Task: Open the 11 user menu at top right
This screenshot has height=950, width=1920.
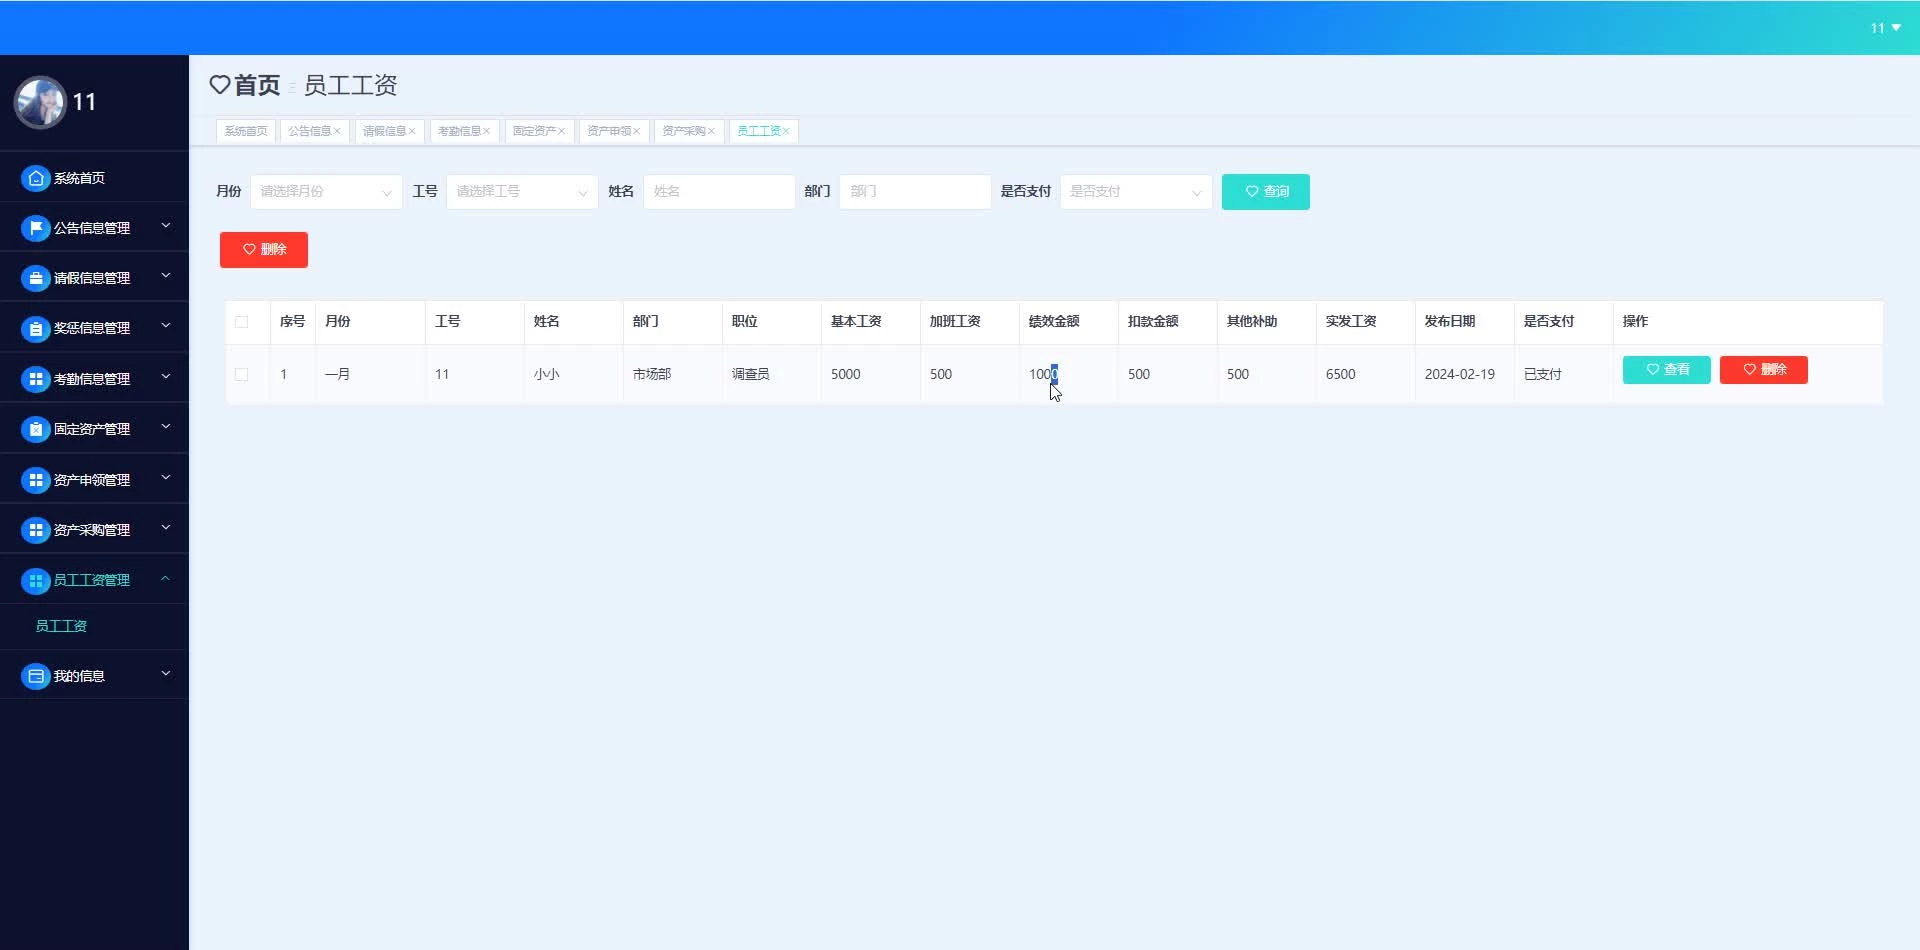Action: 1885,28
